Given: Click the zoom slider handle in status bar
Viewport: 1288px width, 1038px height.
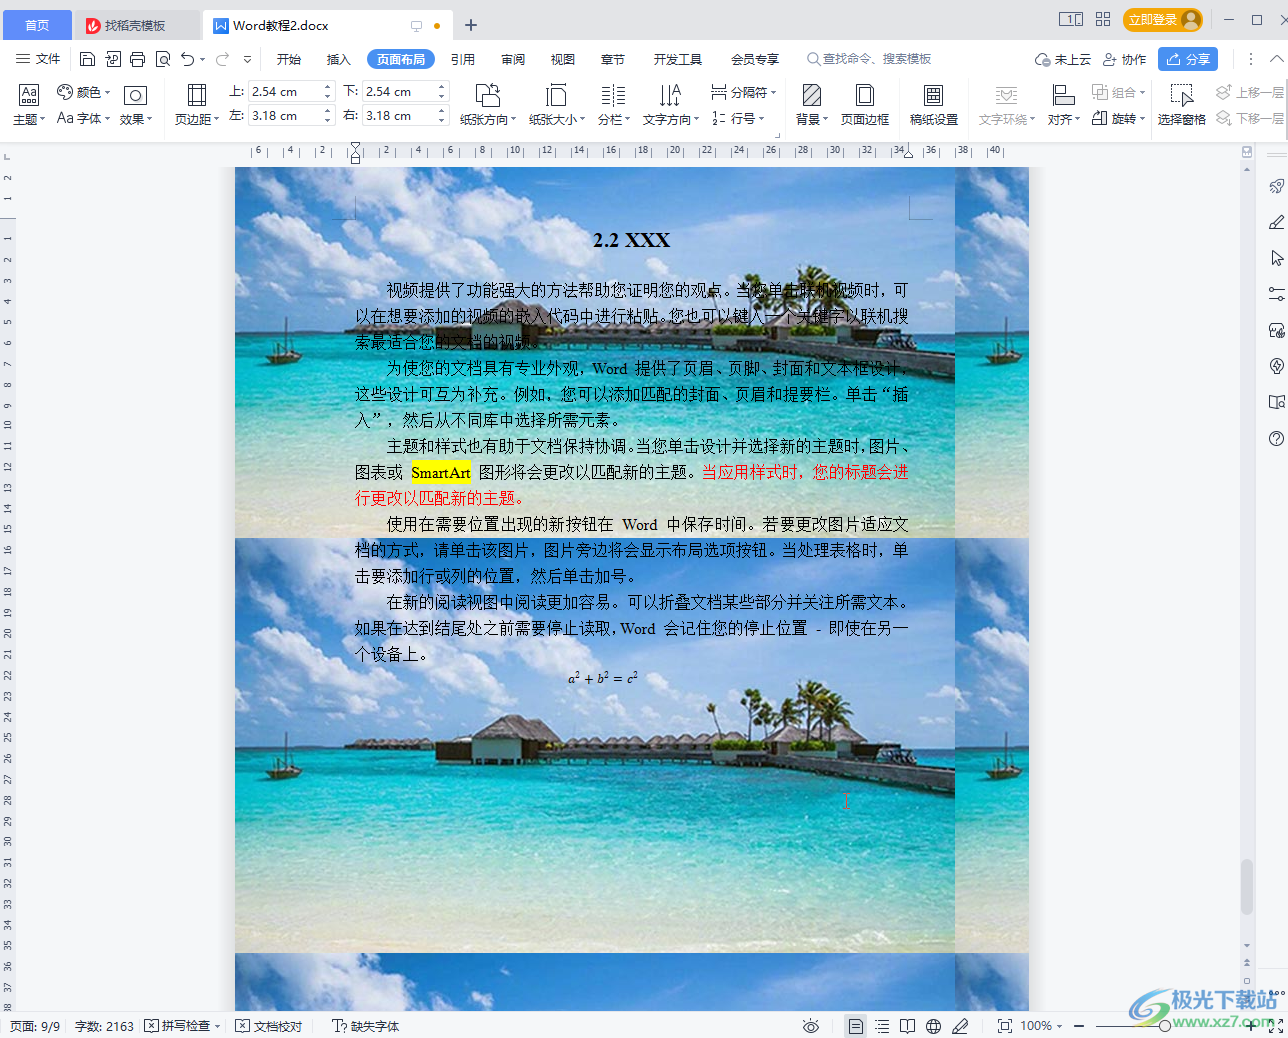Looking at the screenshot, I should click(1164, 1026).
